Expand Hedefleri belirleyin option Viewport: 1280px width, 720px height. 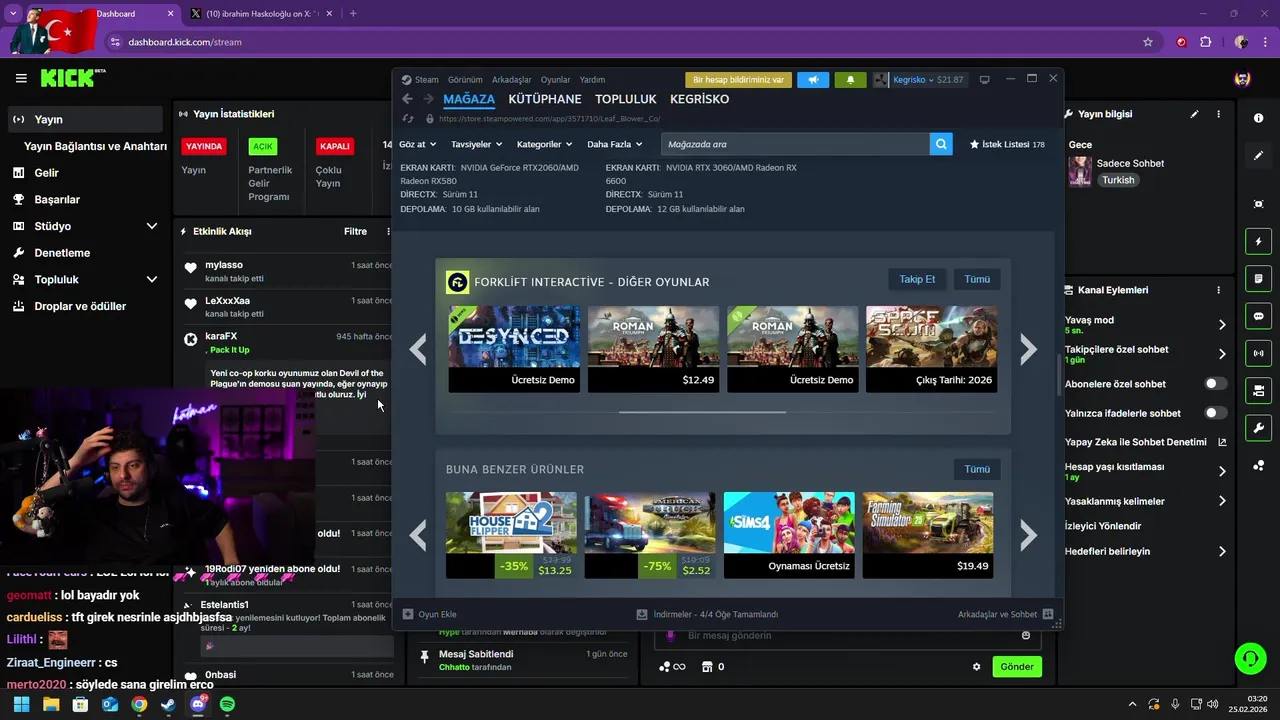coord(1222,551)
